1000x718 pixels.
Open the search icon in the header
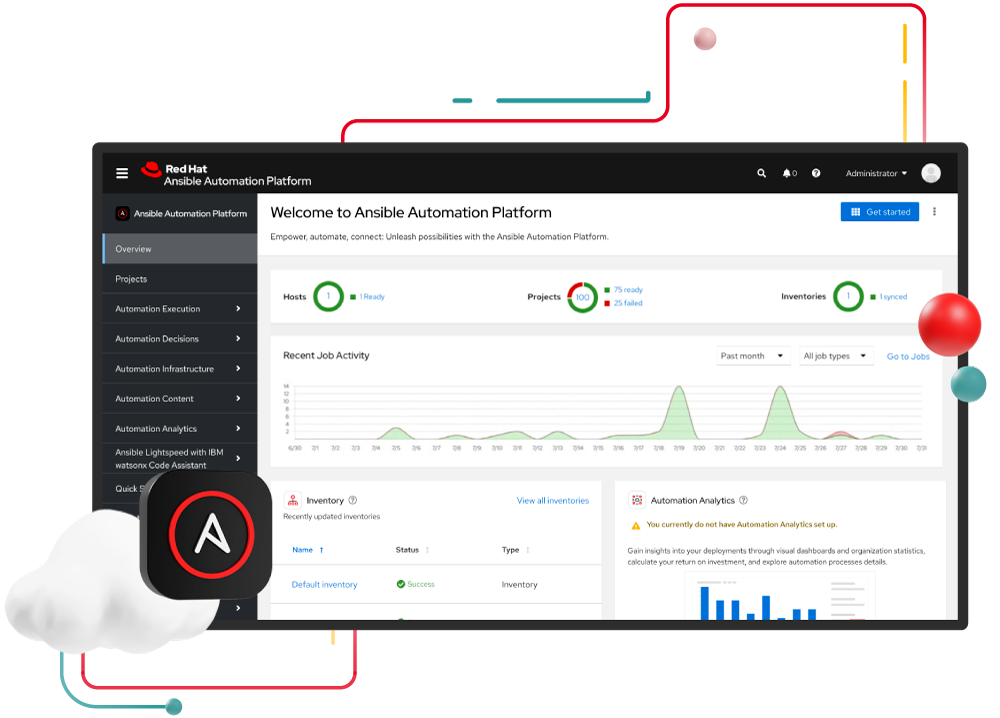tap(761, 172)
